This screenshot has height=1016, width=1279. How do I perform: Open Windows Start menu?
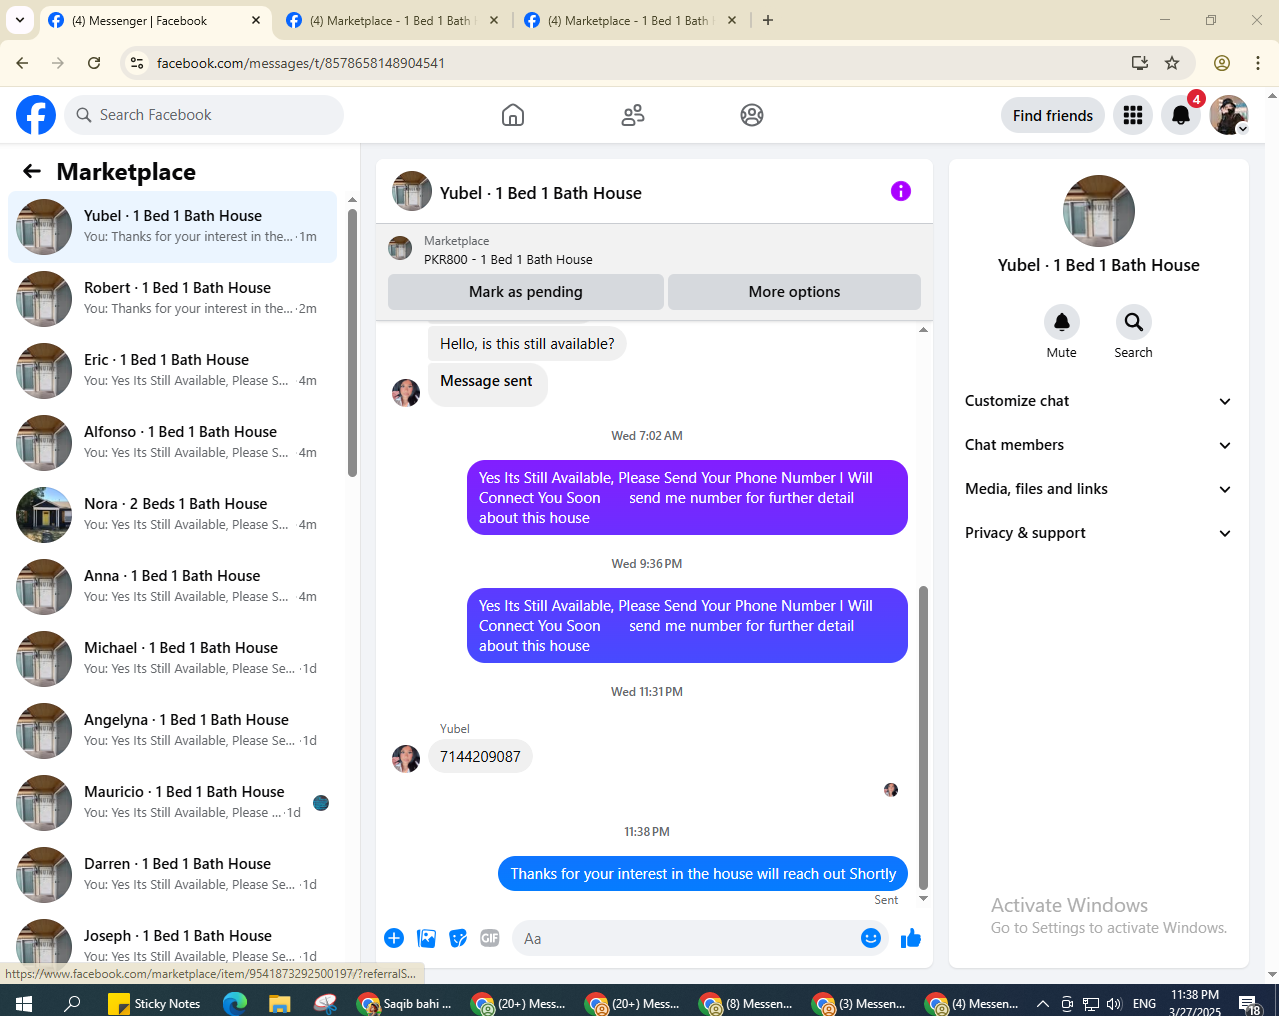(x=23, y=1003)
